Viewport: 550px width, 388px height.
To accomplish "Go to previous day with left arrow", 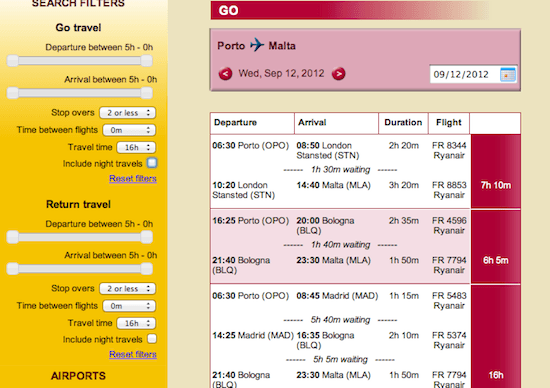I will click(x=225, y=74).
